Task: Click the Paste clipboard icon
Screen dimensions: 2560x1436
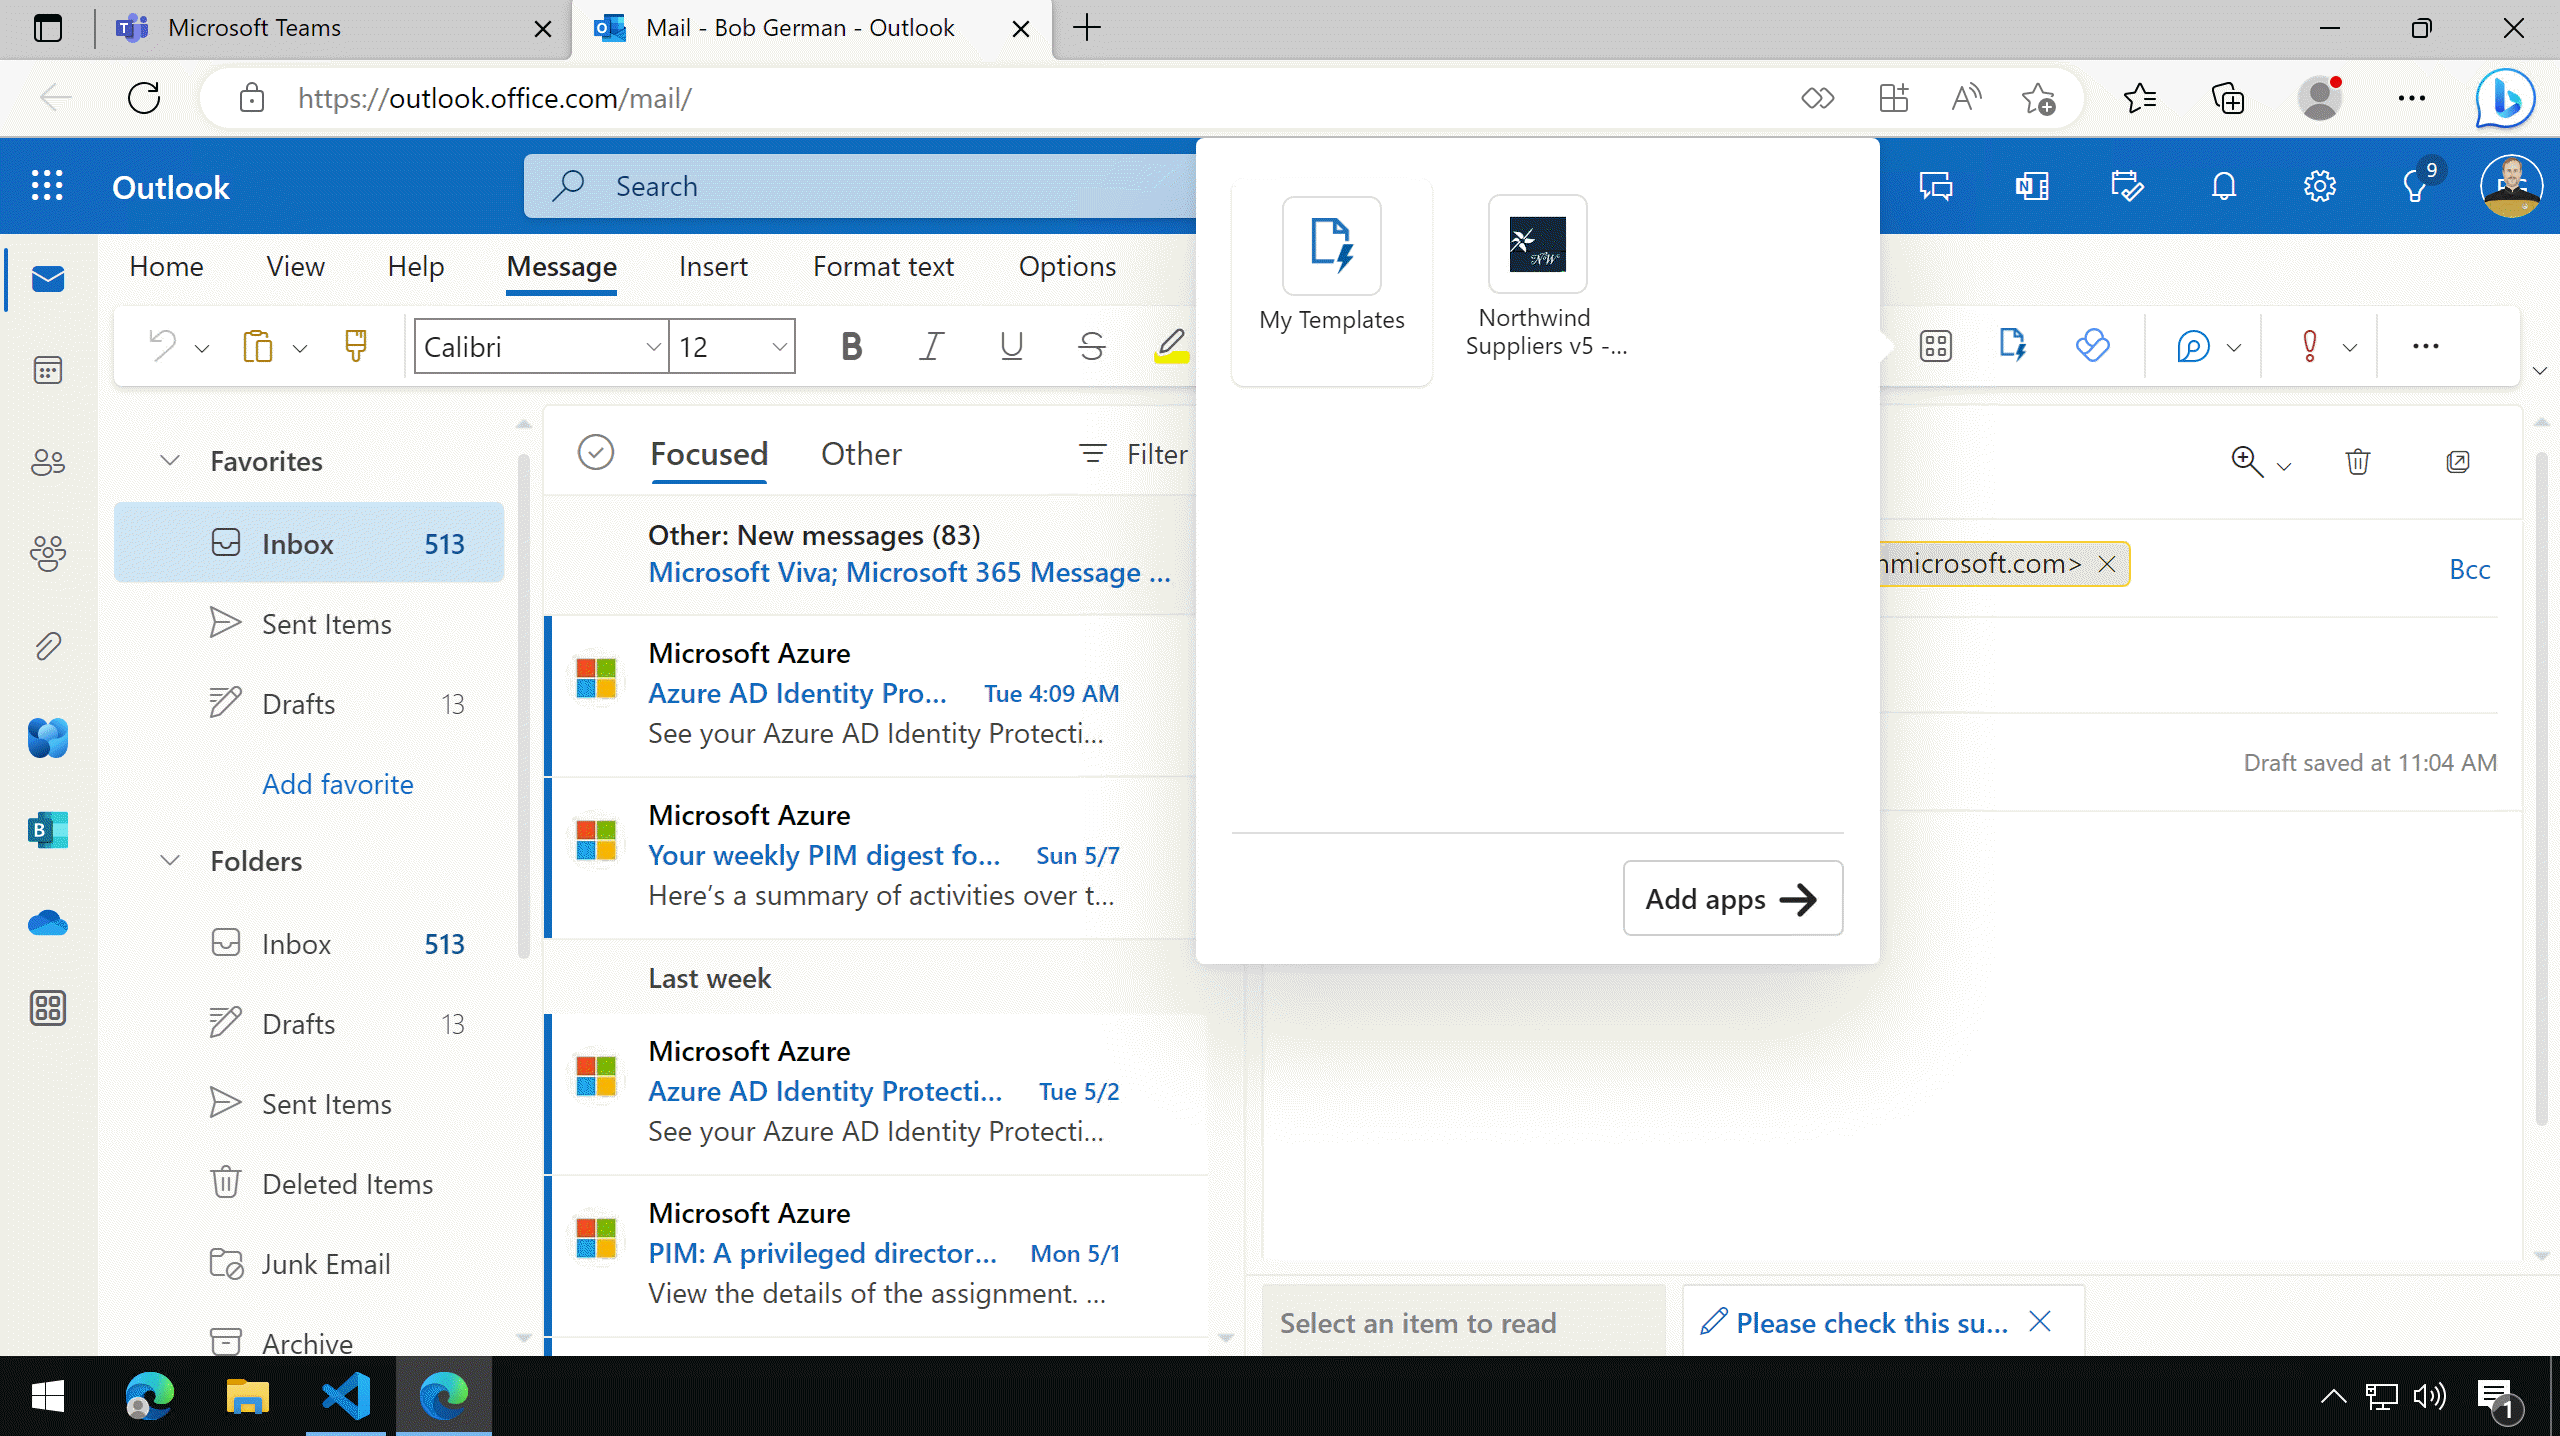Action: (x=257, y=346)
